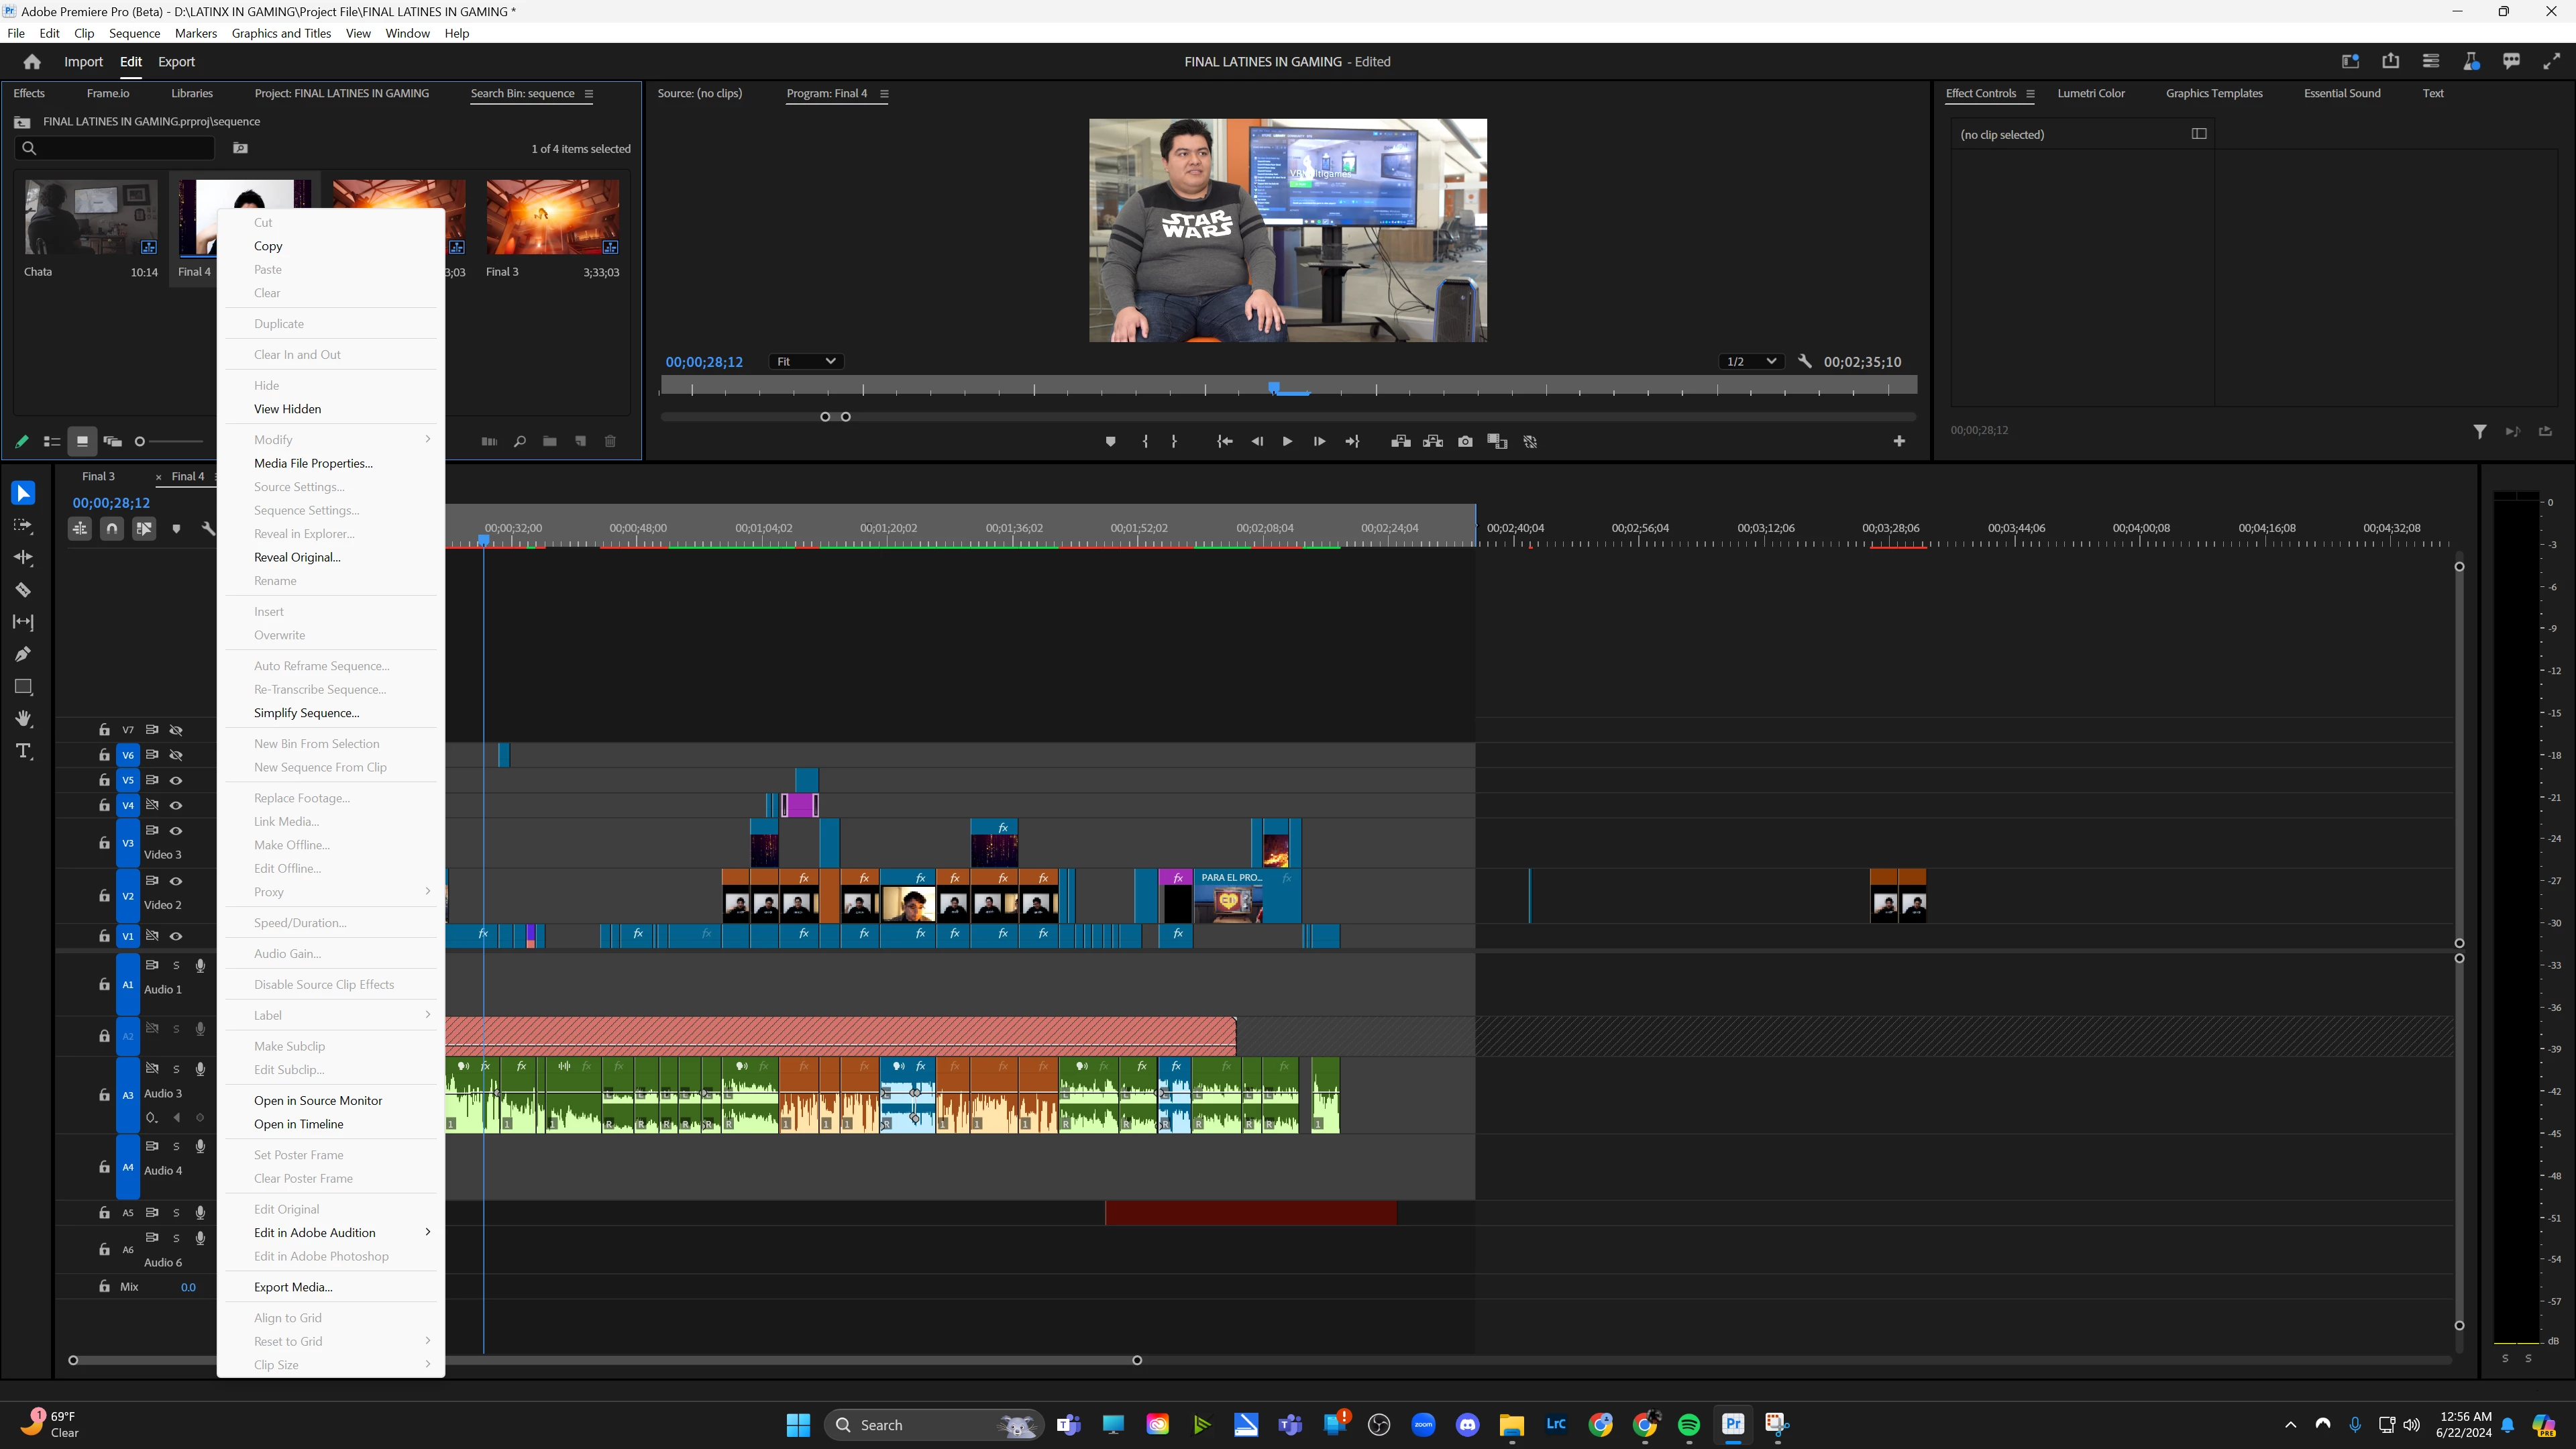This screenshot has height=1449, width=2576.
Task: Open Spotify from the taskbar
Action: pyautogui.click(x=1689, y=1424)
